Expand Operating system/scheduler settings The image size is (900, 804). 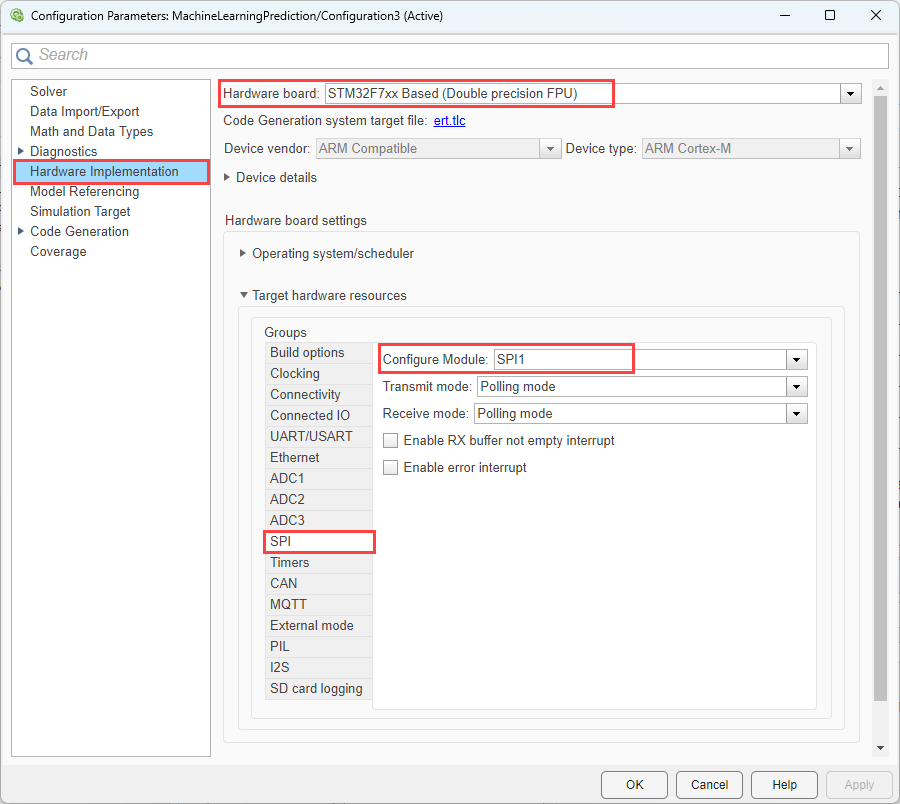(243, 253)
